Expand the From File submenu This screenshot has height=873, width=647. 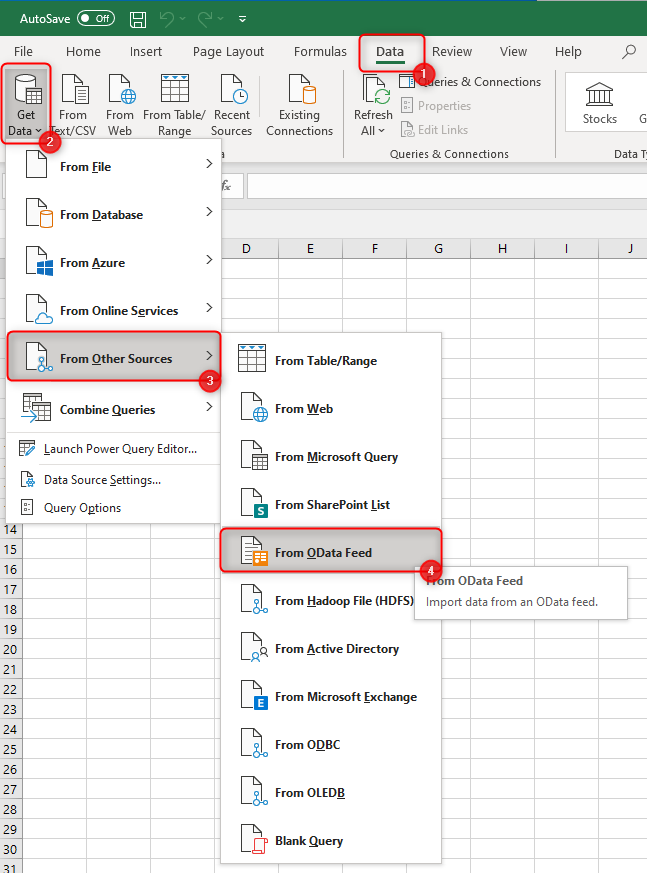tap(114, 166)
